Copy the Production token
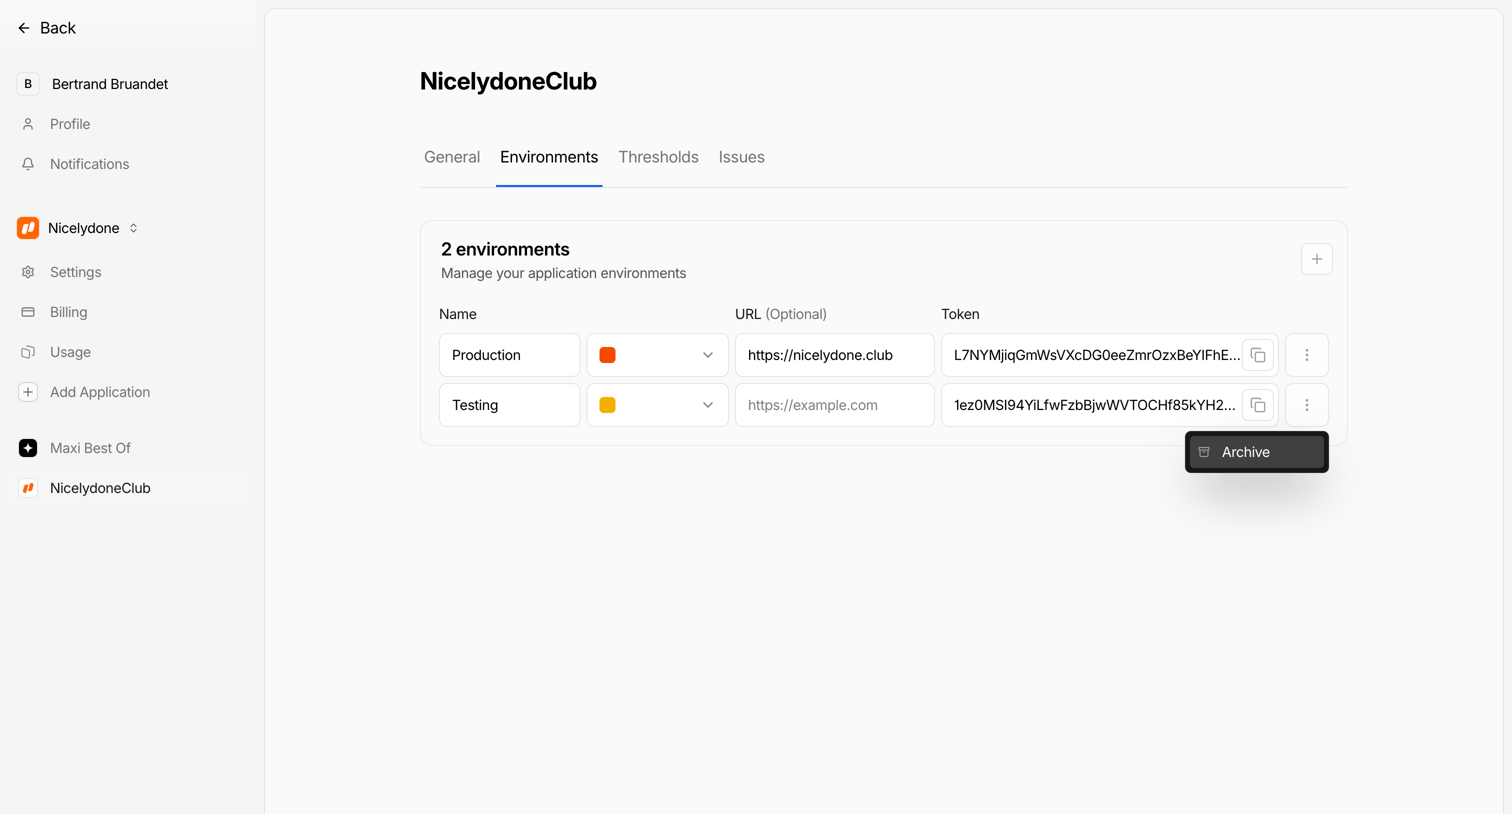1512x814 pixels. (x=1258, y=355)
